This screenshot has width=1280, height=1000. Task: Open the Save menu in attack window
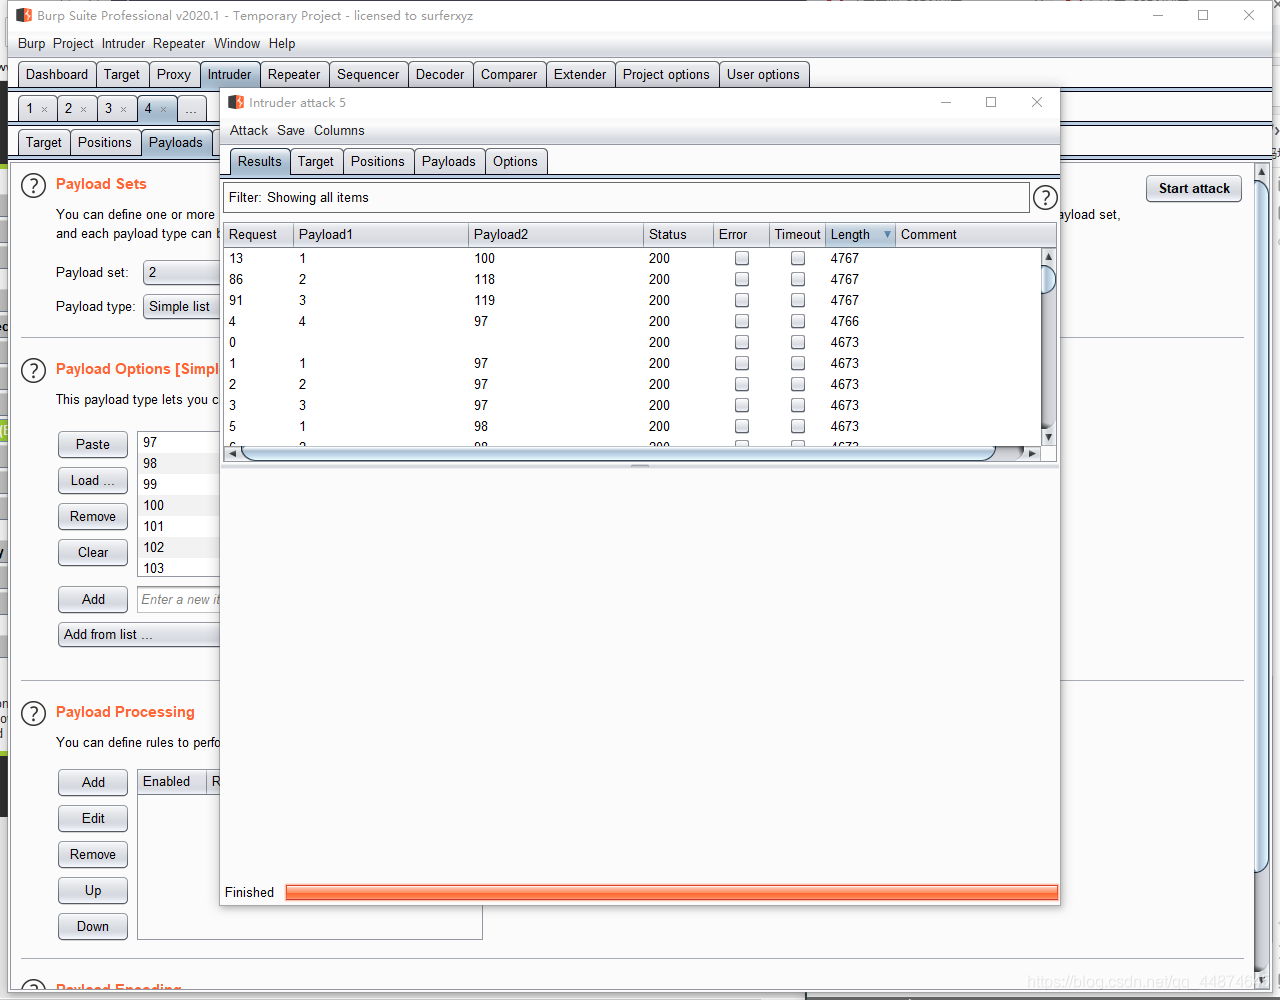click(291, 130)
